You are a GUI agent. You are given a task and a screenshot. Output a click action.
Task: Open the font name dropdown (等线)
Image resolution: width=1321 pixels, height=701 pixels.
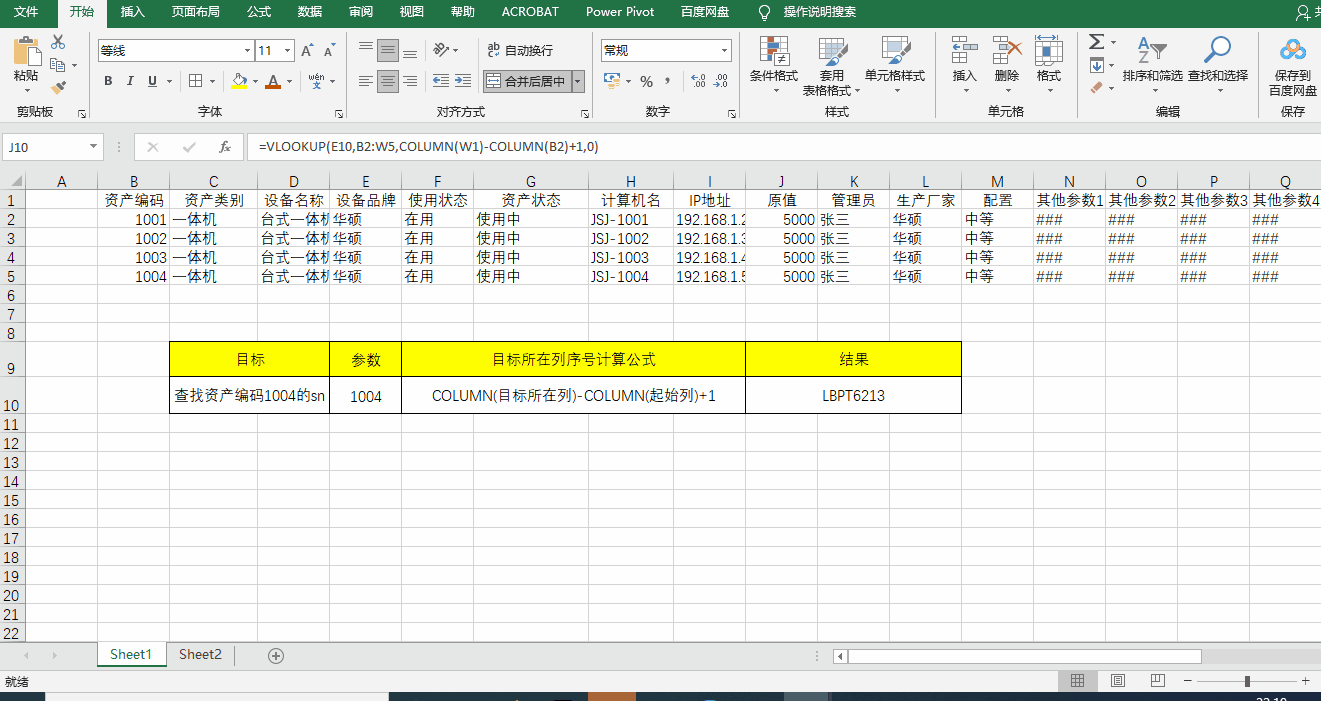tap(247, 50)
